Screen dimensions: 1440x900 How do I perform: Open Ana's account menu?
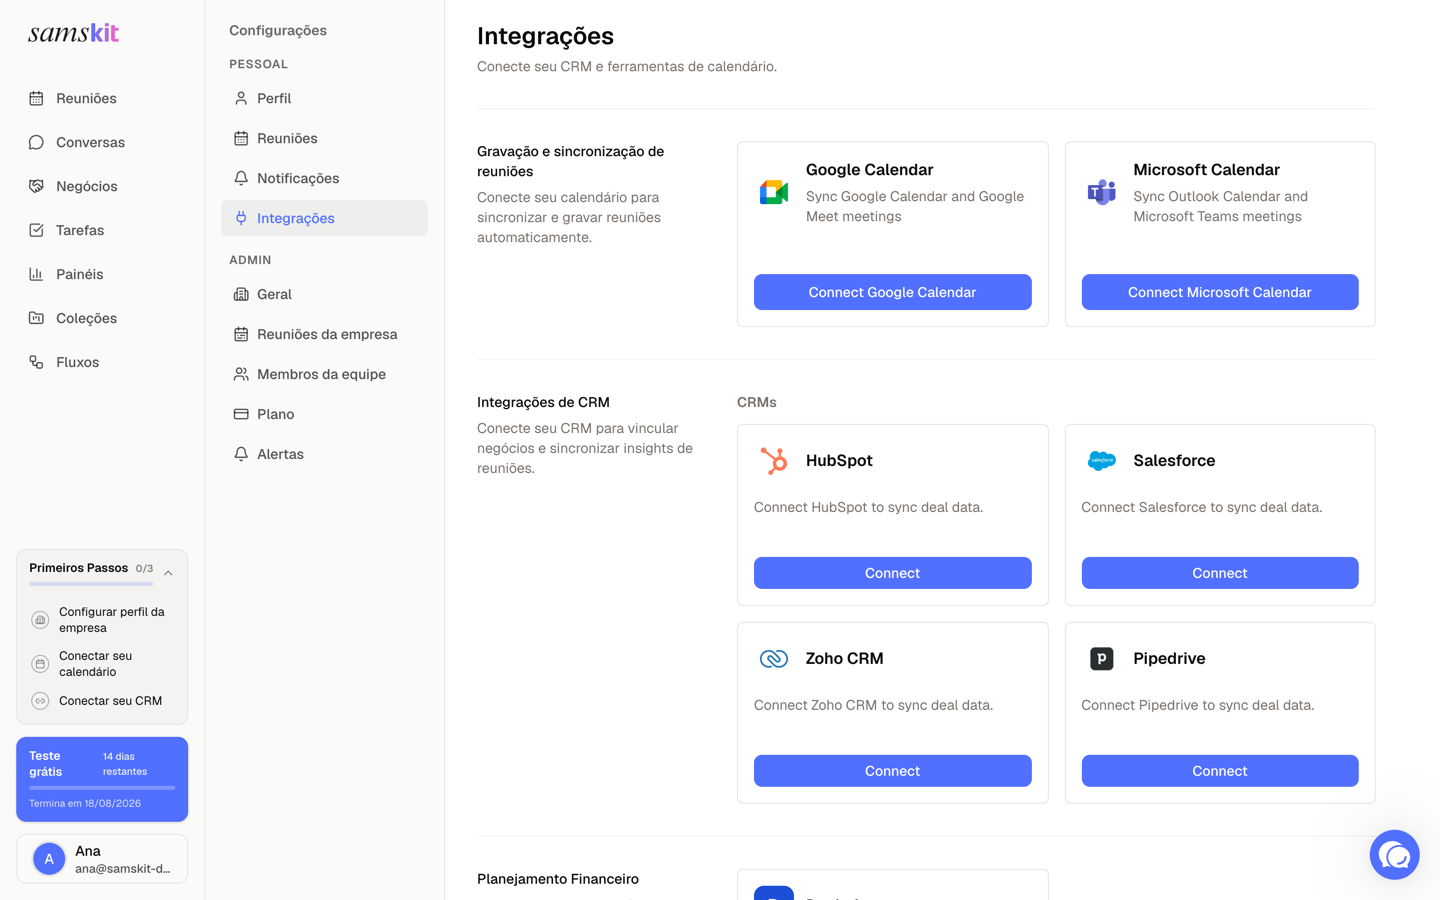coord(102,859)
